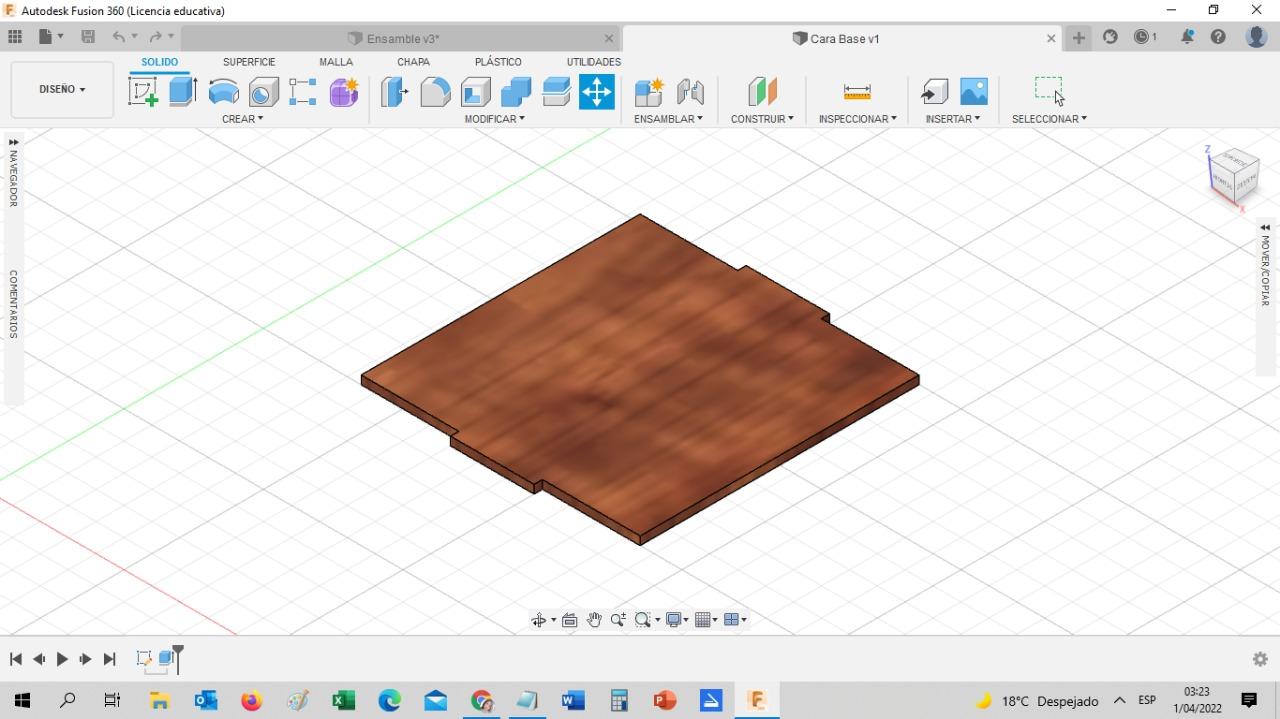Expand the INSPECCIONAR menu
This screenshot has width=1280, height=719.
click(x=857, y=118)
